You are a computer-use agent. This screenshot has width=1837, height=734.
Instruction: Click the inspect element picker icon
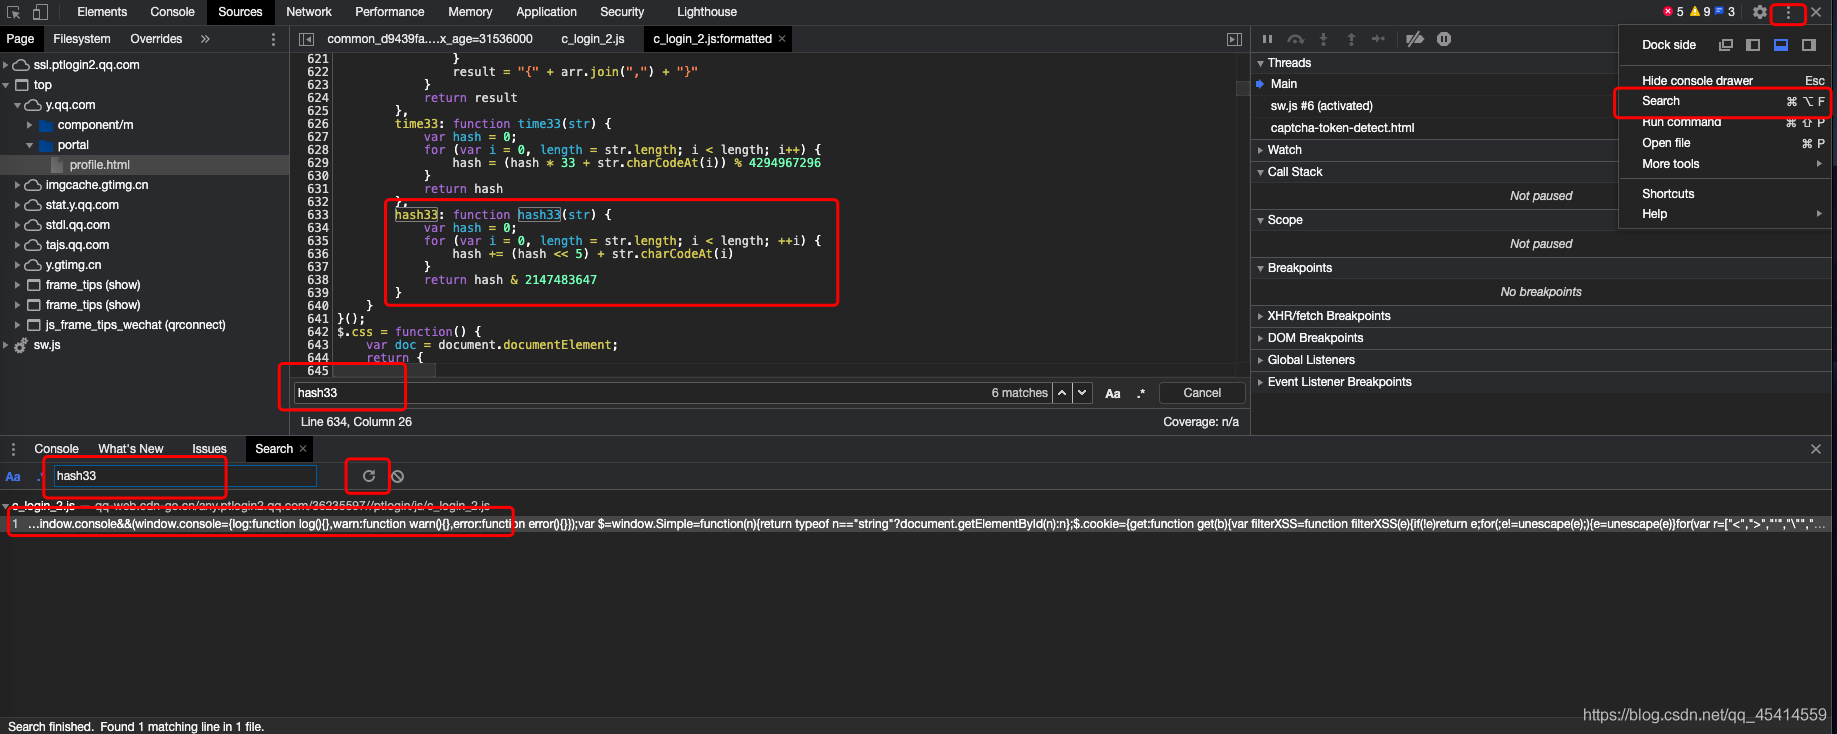coord(14,12)
